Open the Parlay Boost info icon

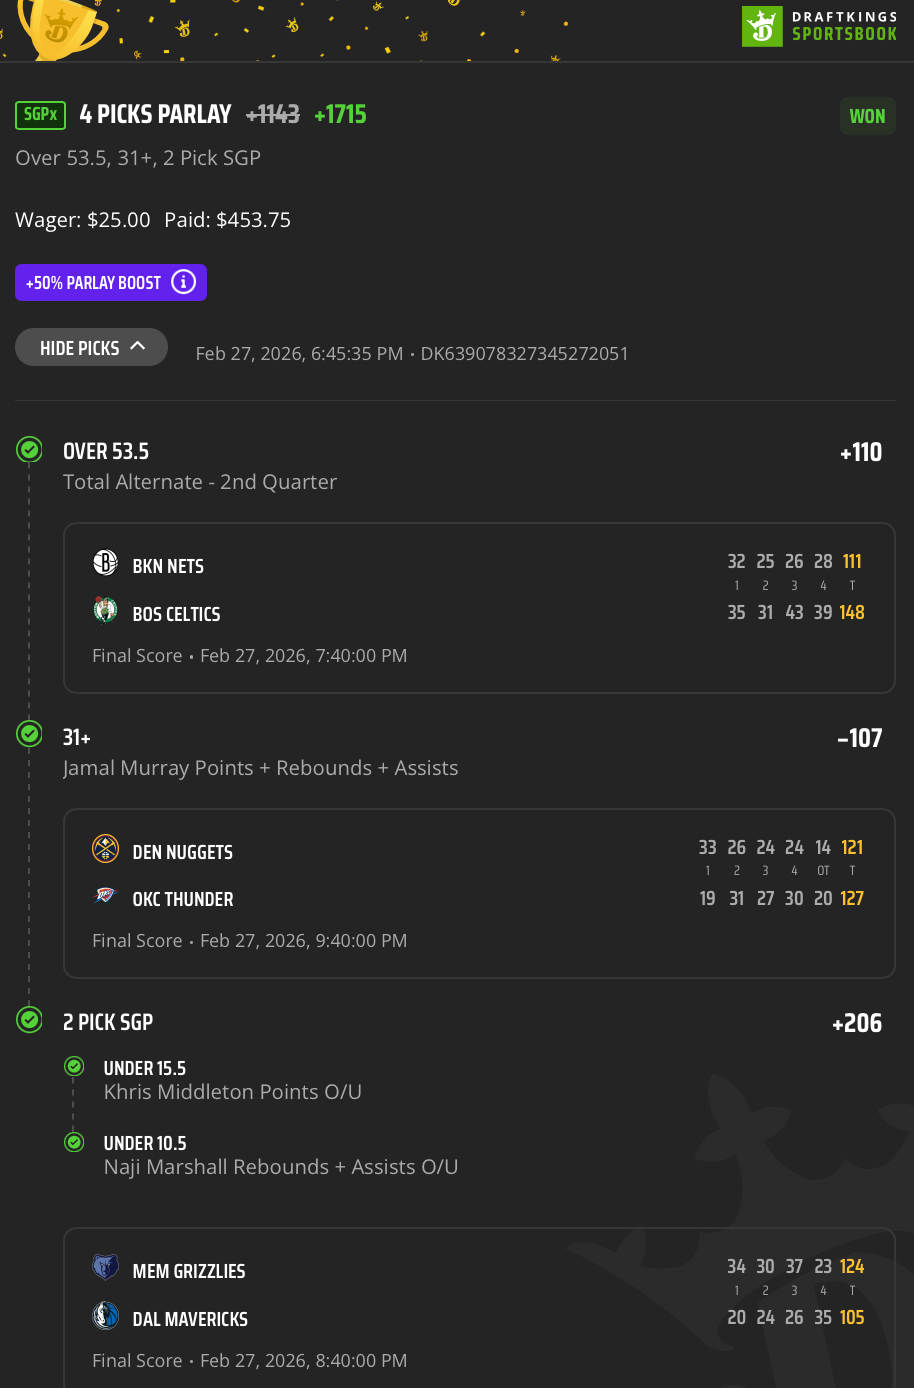pyautogui.click(x=184, y=282)
